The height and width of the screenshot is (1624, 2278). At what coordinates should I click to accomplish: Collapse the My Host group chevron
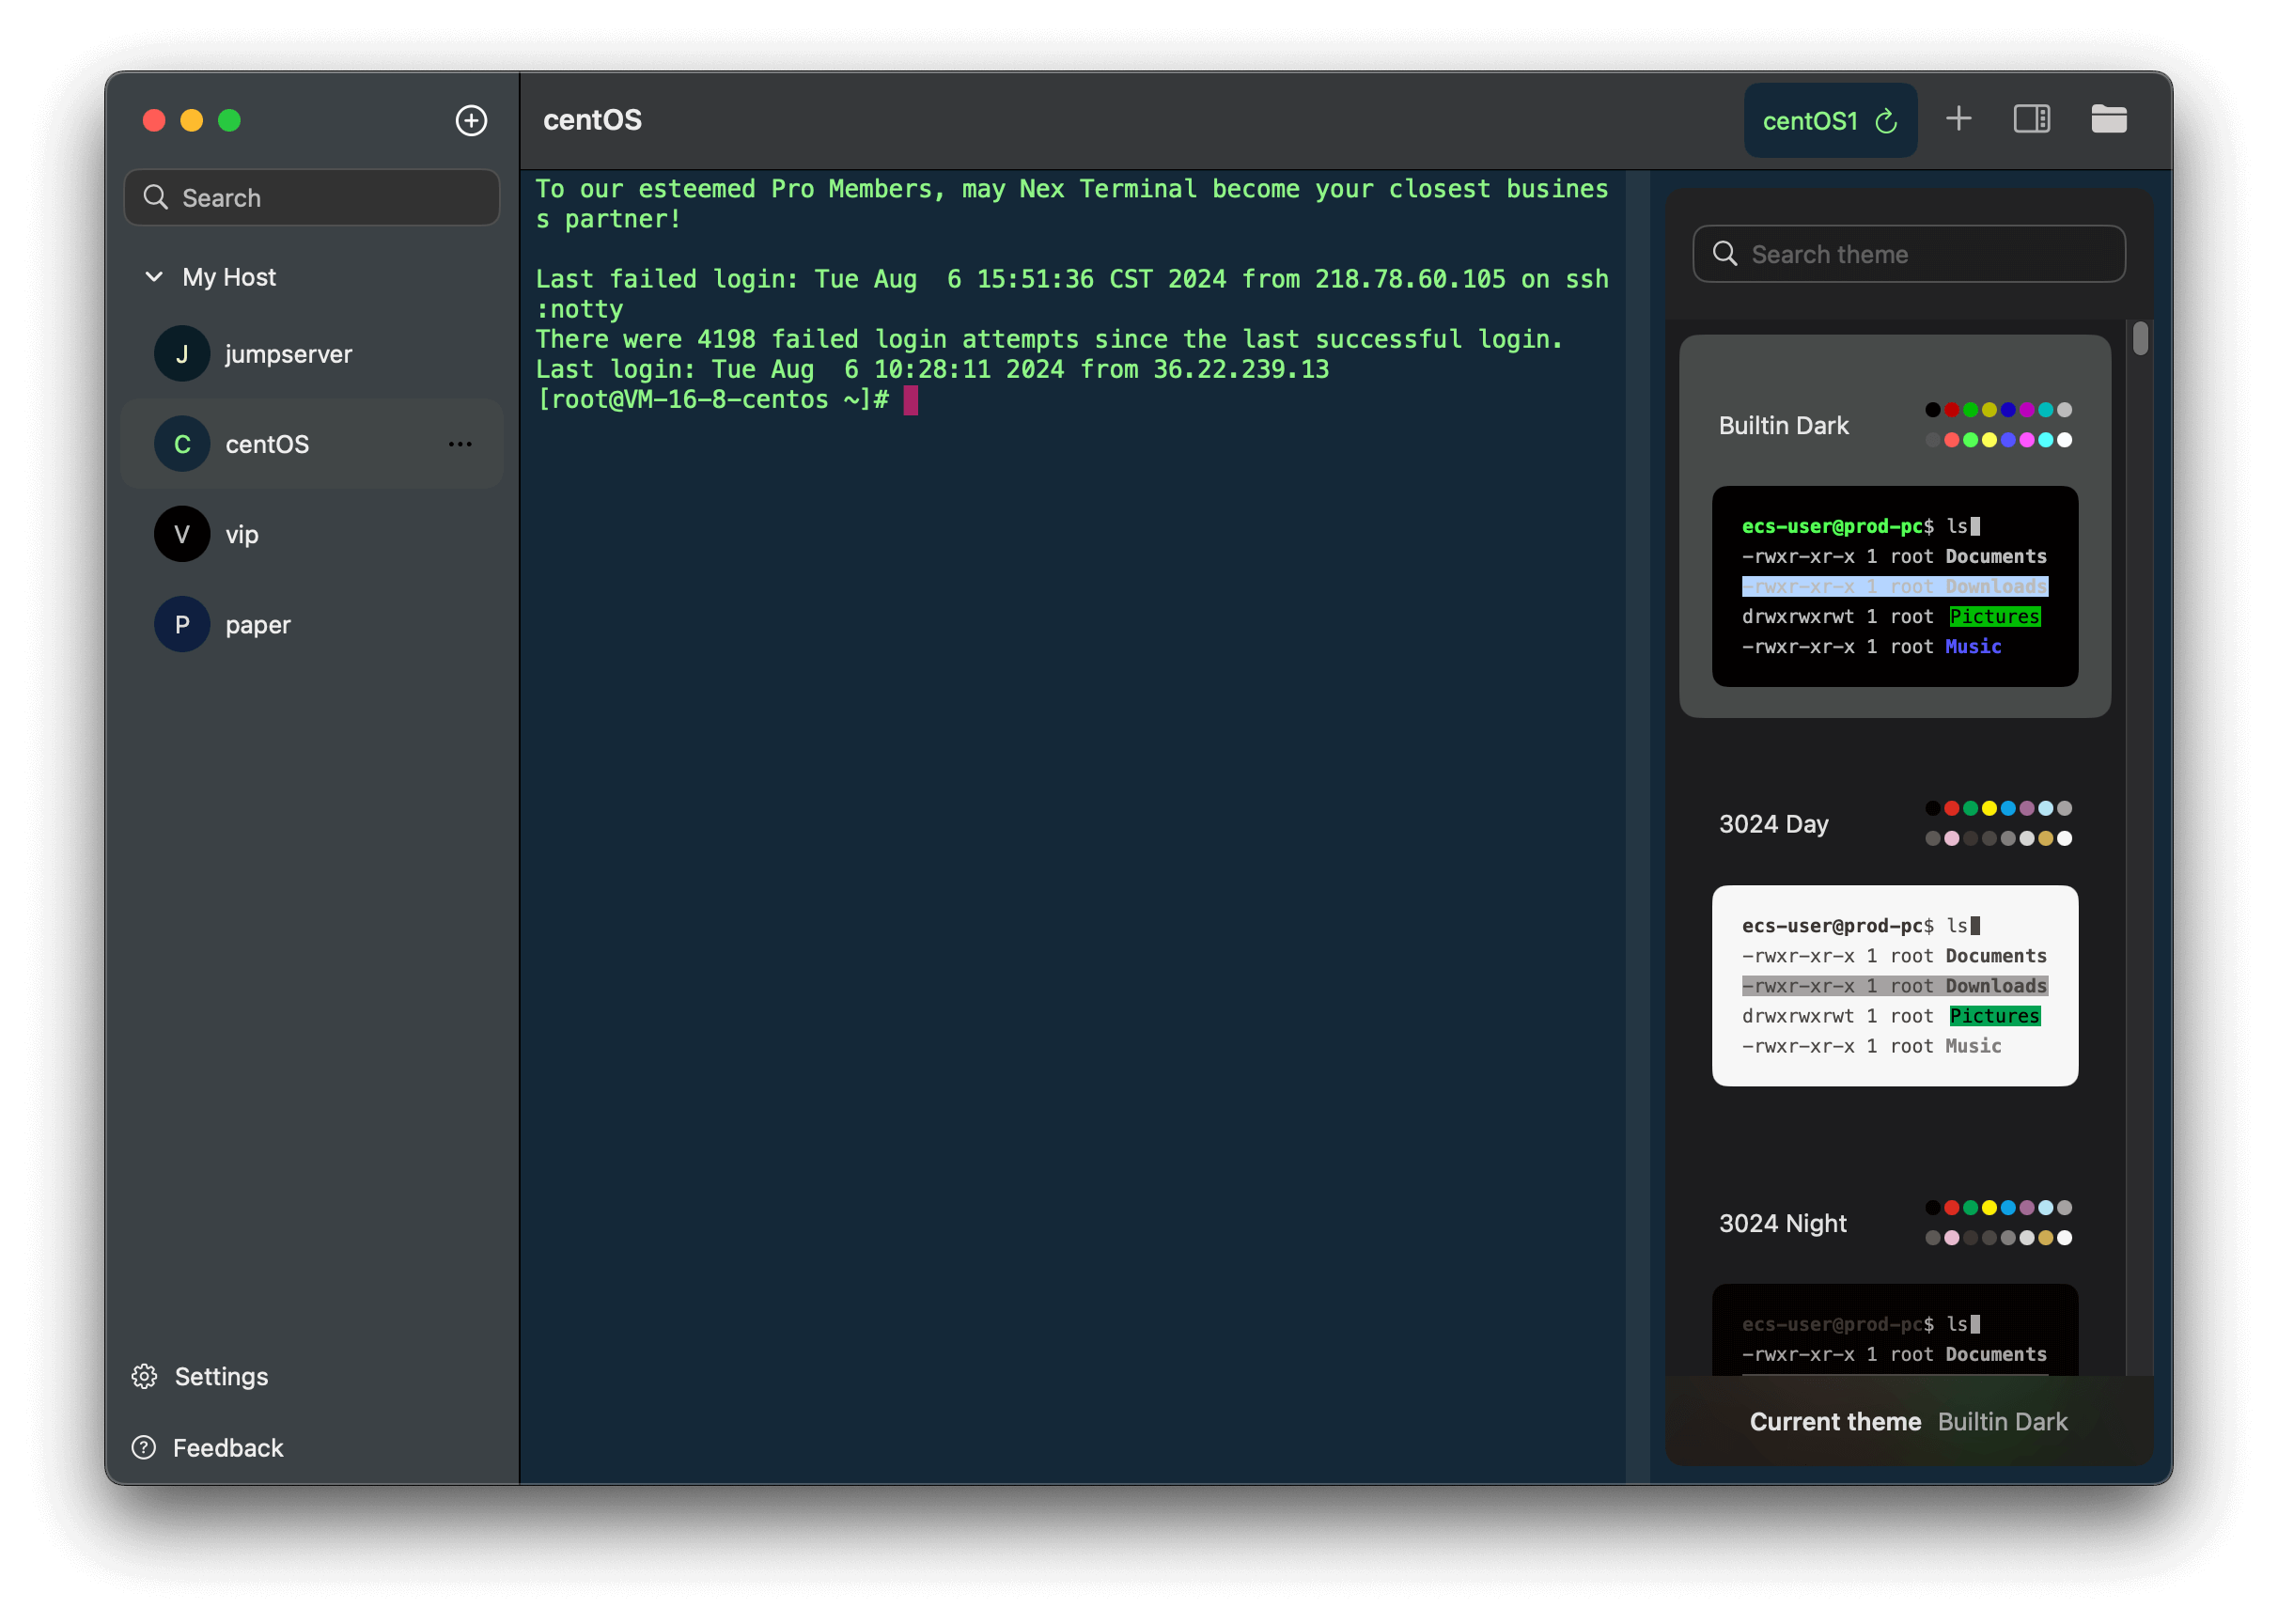(x=154, y=277)
